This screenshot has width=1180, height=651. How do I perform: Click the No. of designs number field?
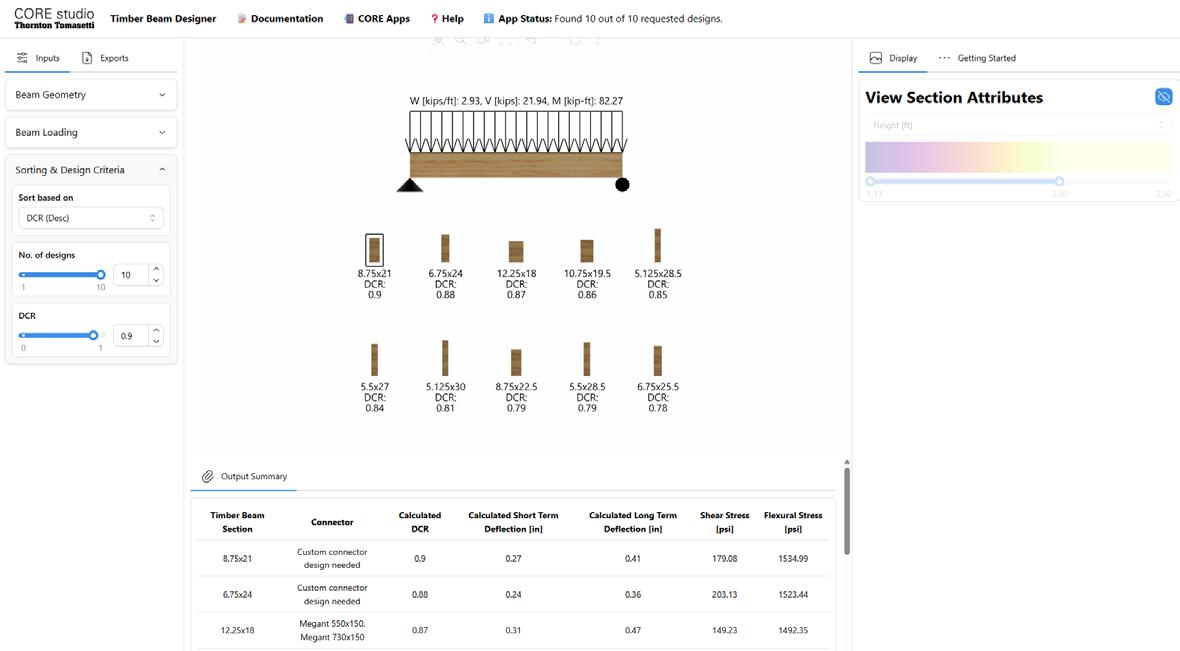[131, 275]
